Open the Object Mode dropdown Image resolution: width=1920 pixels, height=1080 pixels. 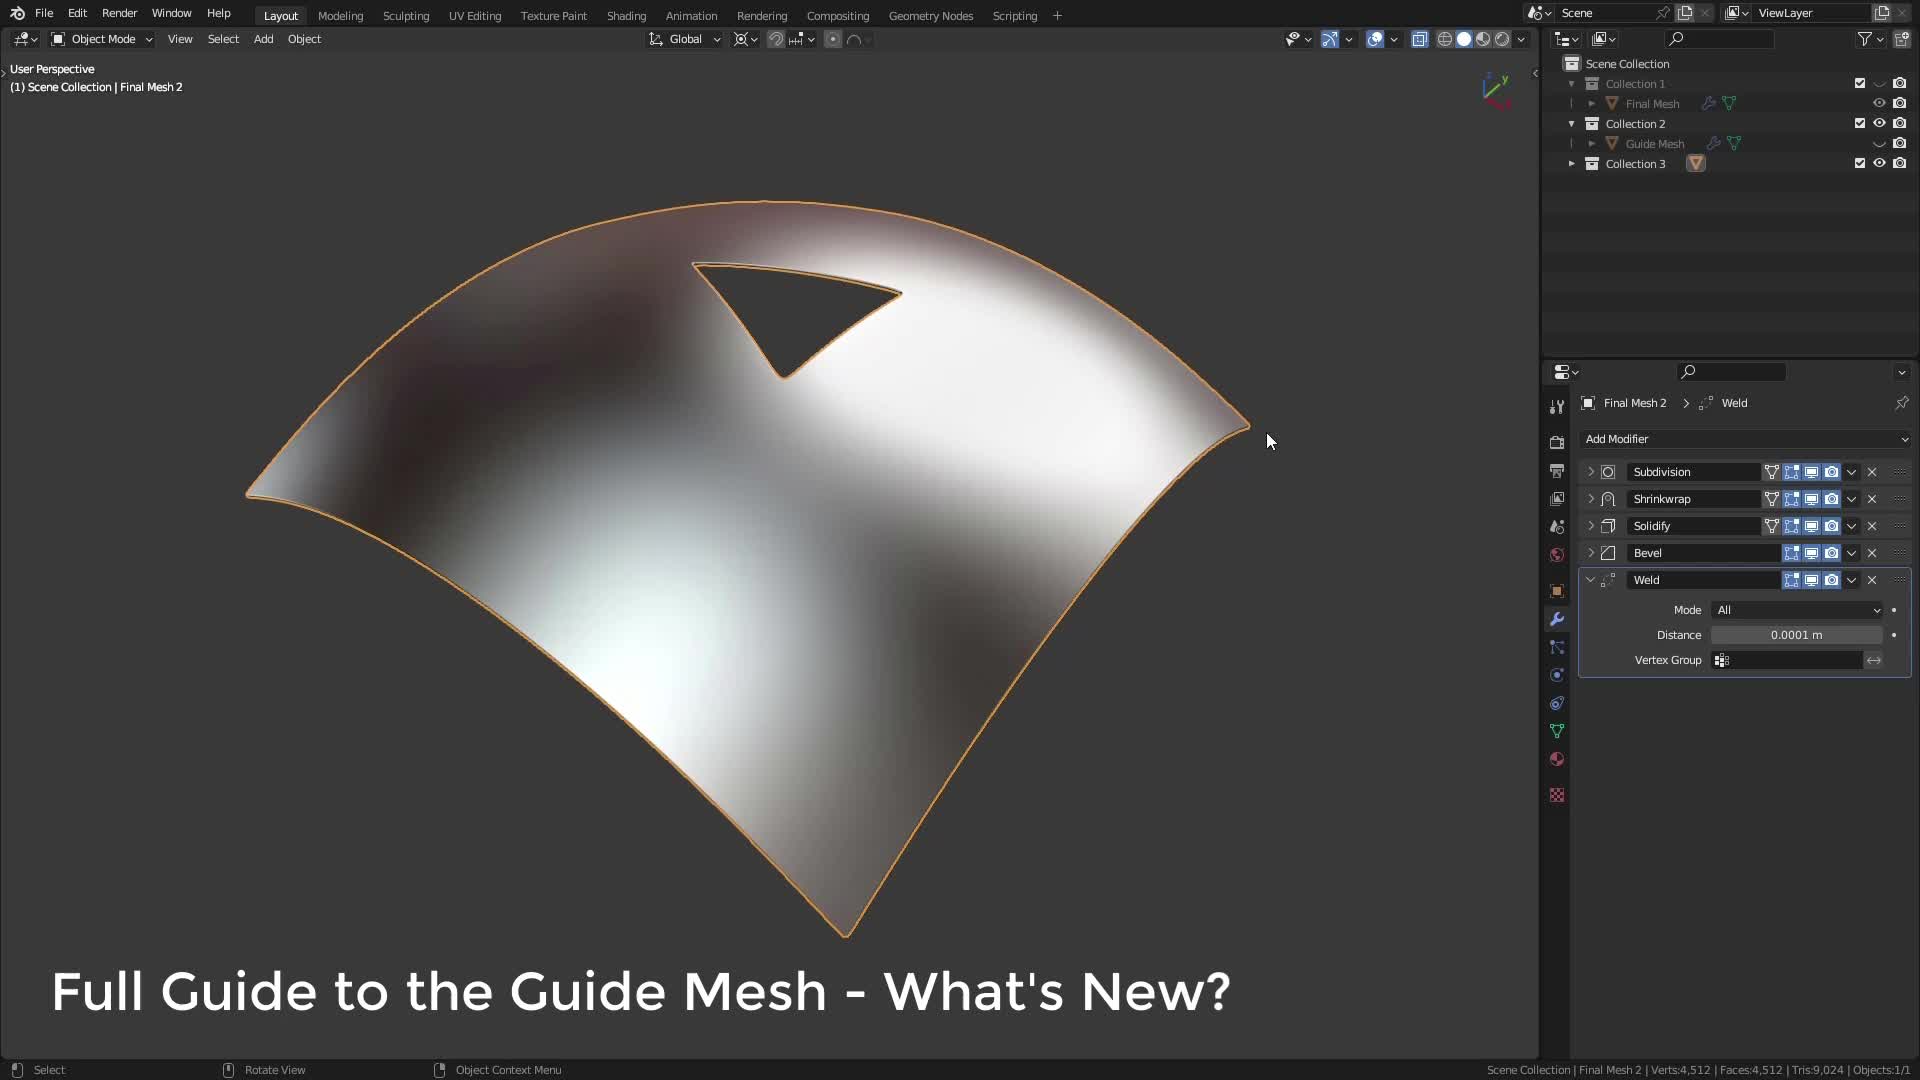pyautogui.click(x=101, y=39)
